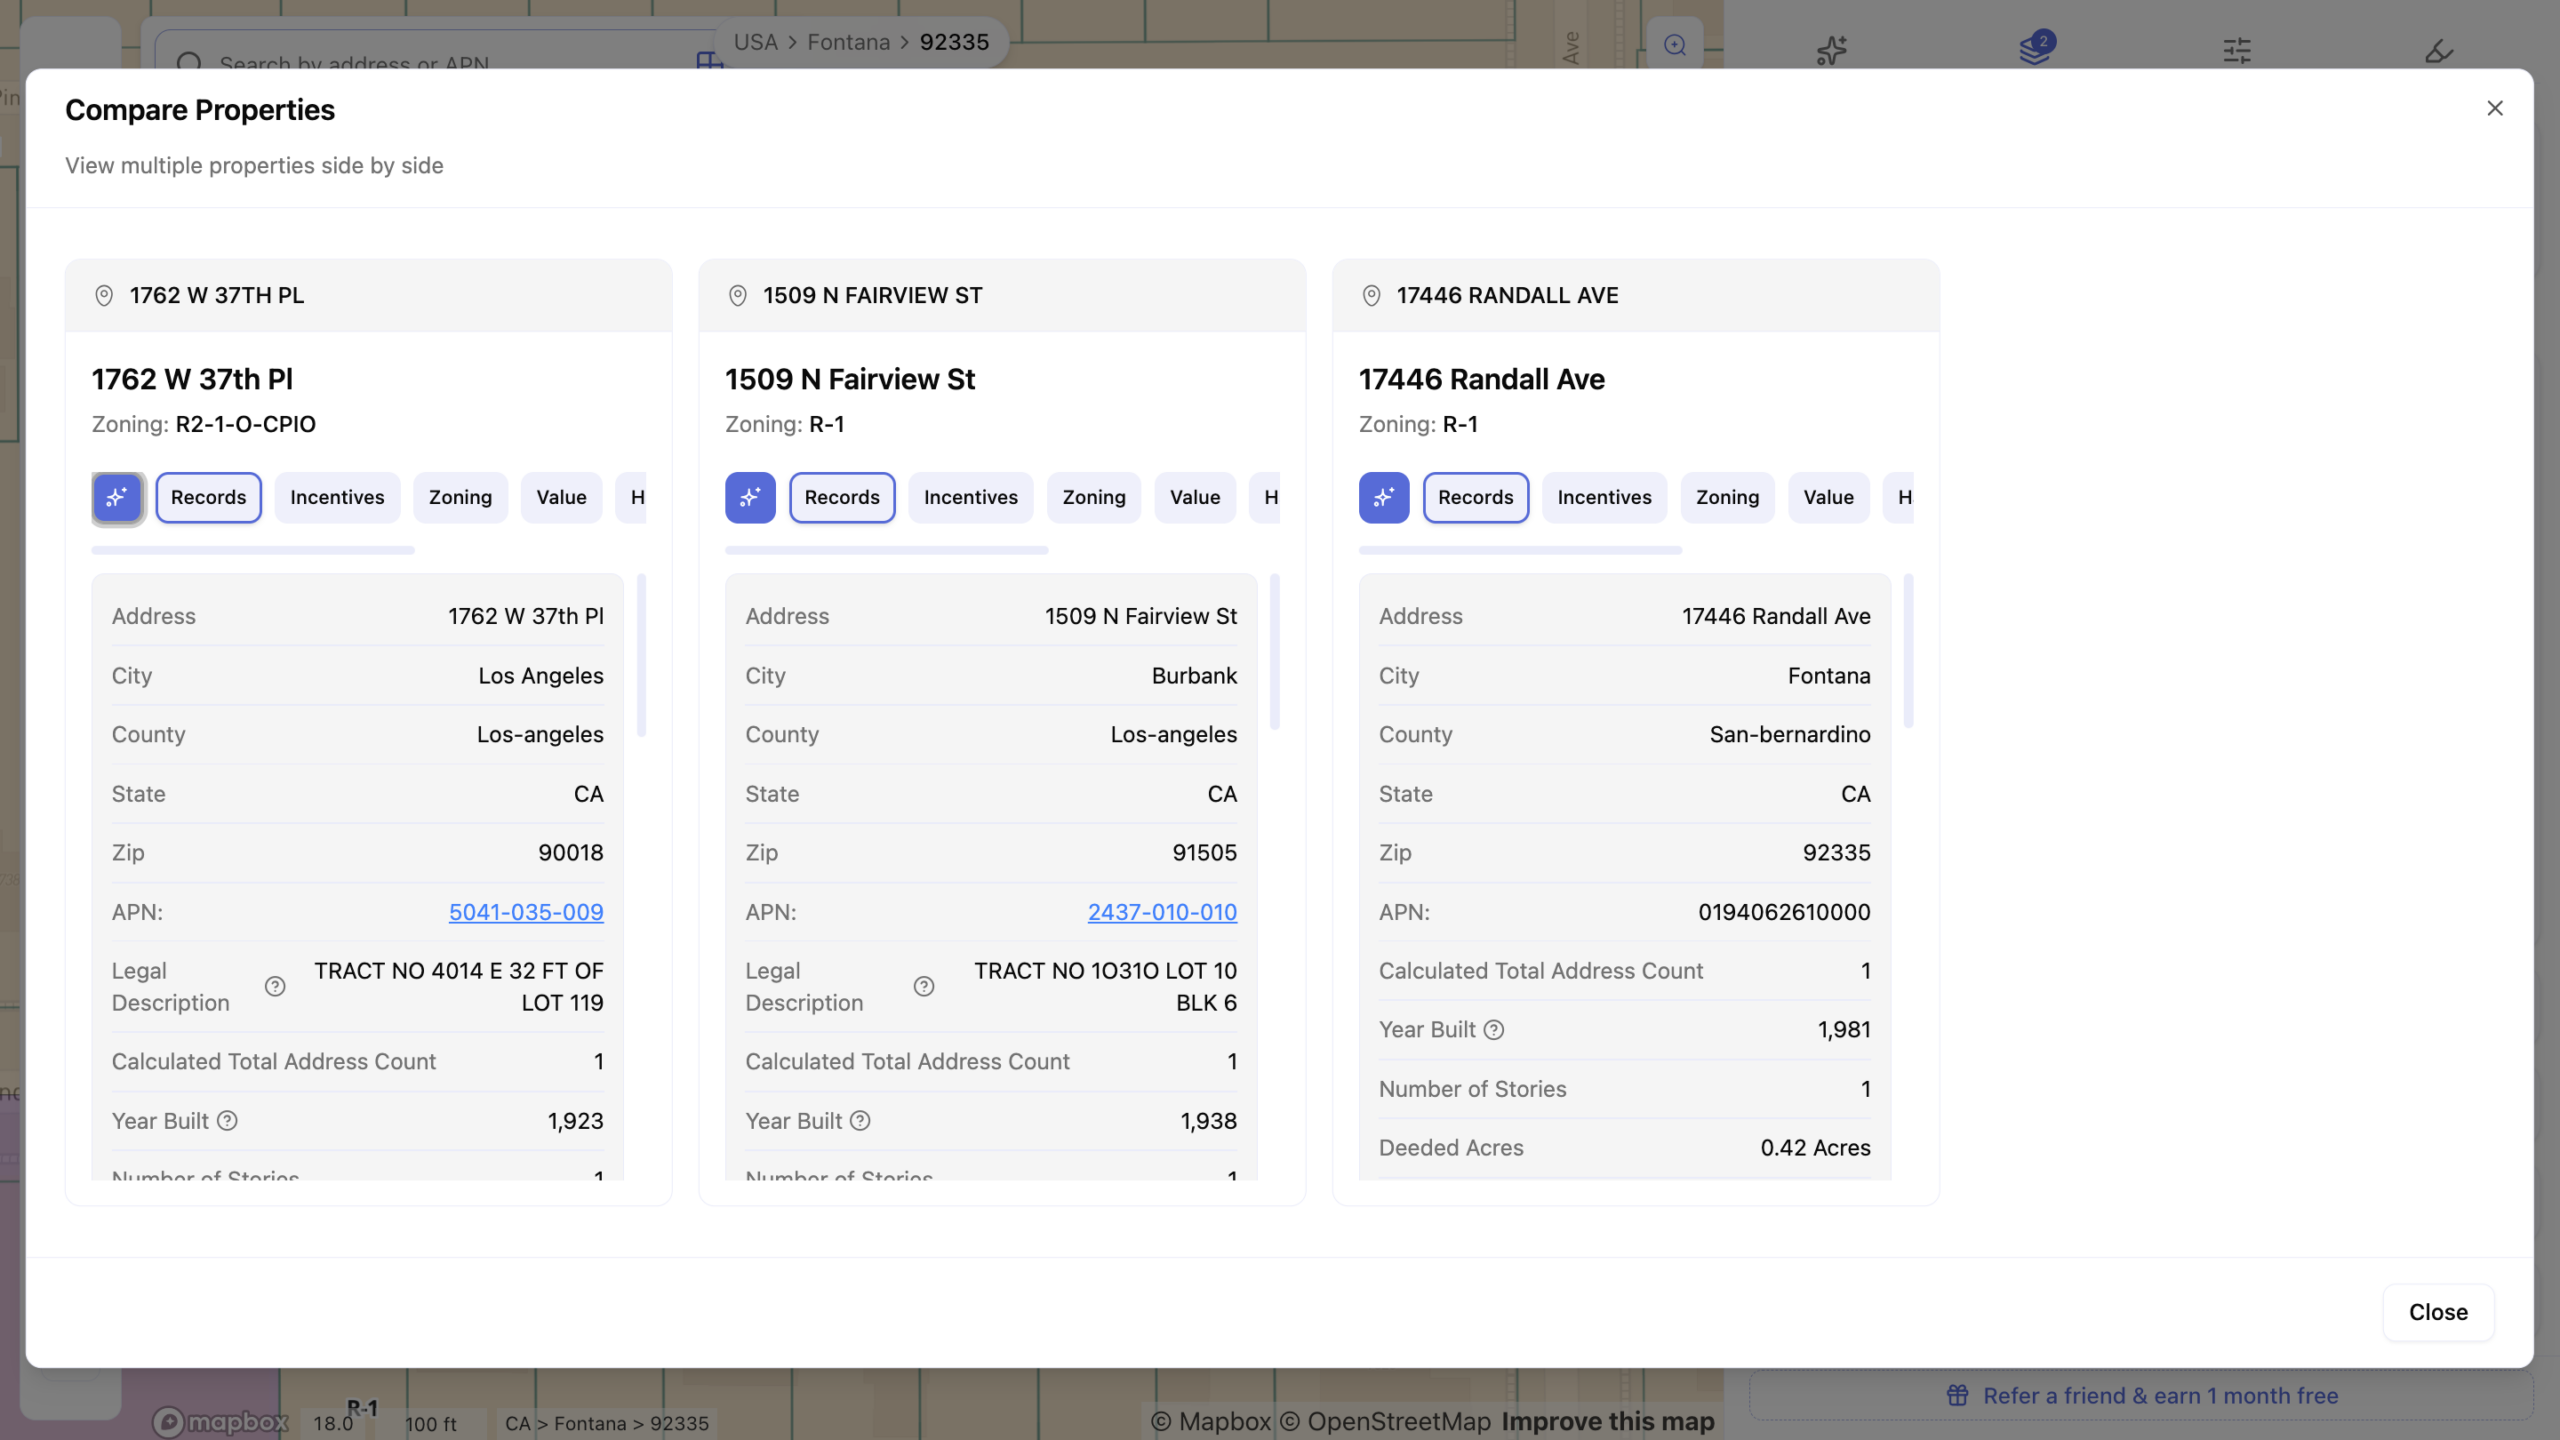Open Value tab for 1509 N Fairview St
The height and width of the screenshot is (1440, 2560).
pos(1195,497)
